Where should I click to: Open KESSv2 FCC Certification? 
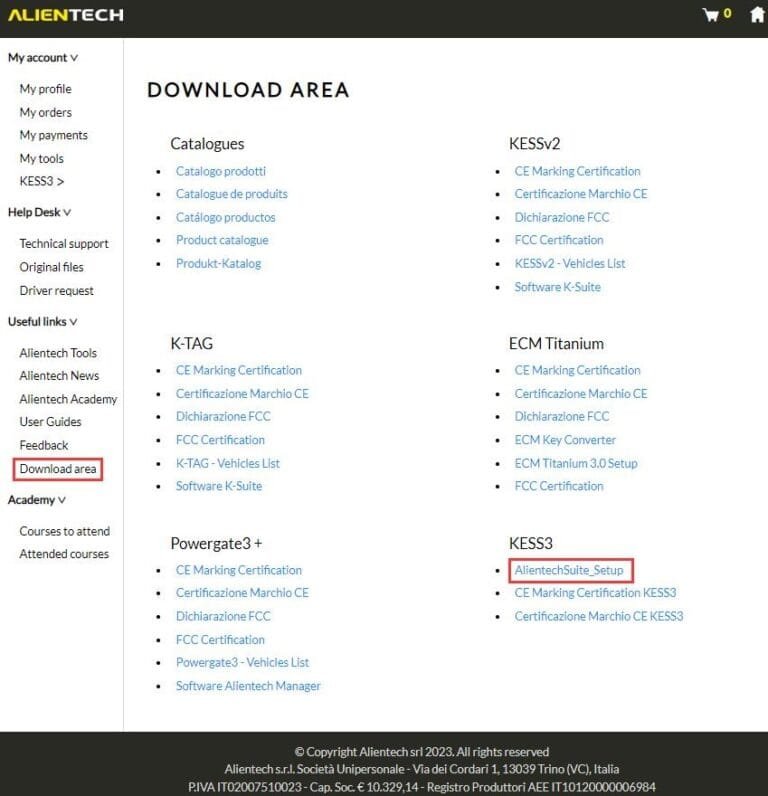click(559, 240)
